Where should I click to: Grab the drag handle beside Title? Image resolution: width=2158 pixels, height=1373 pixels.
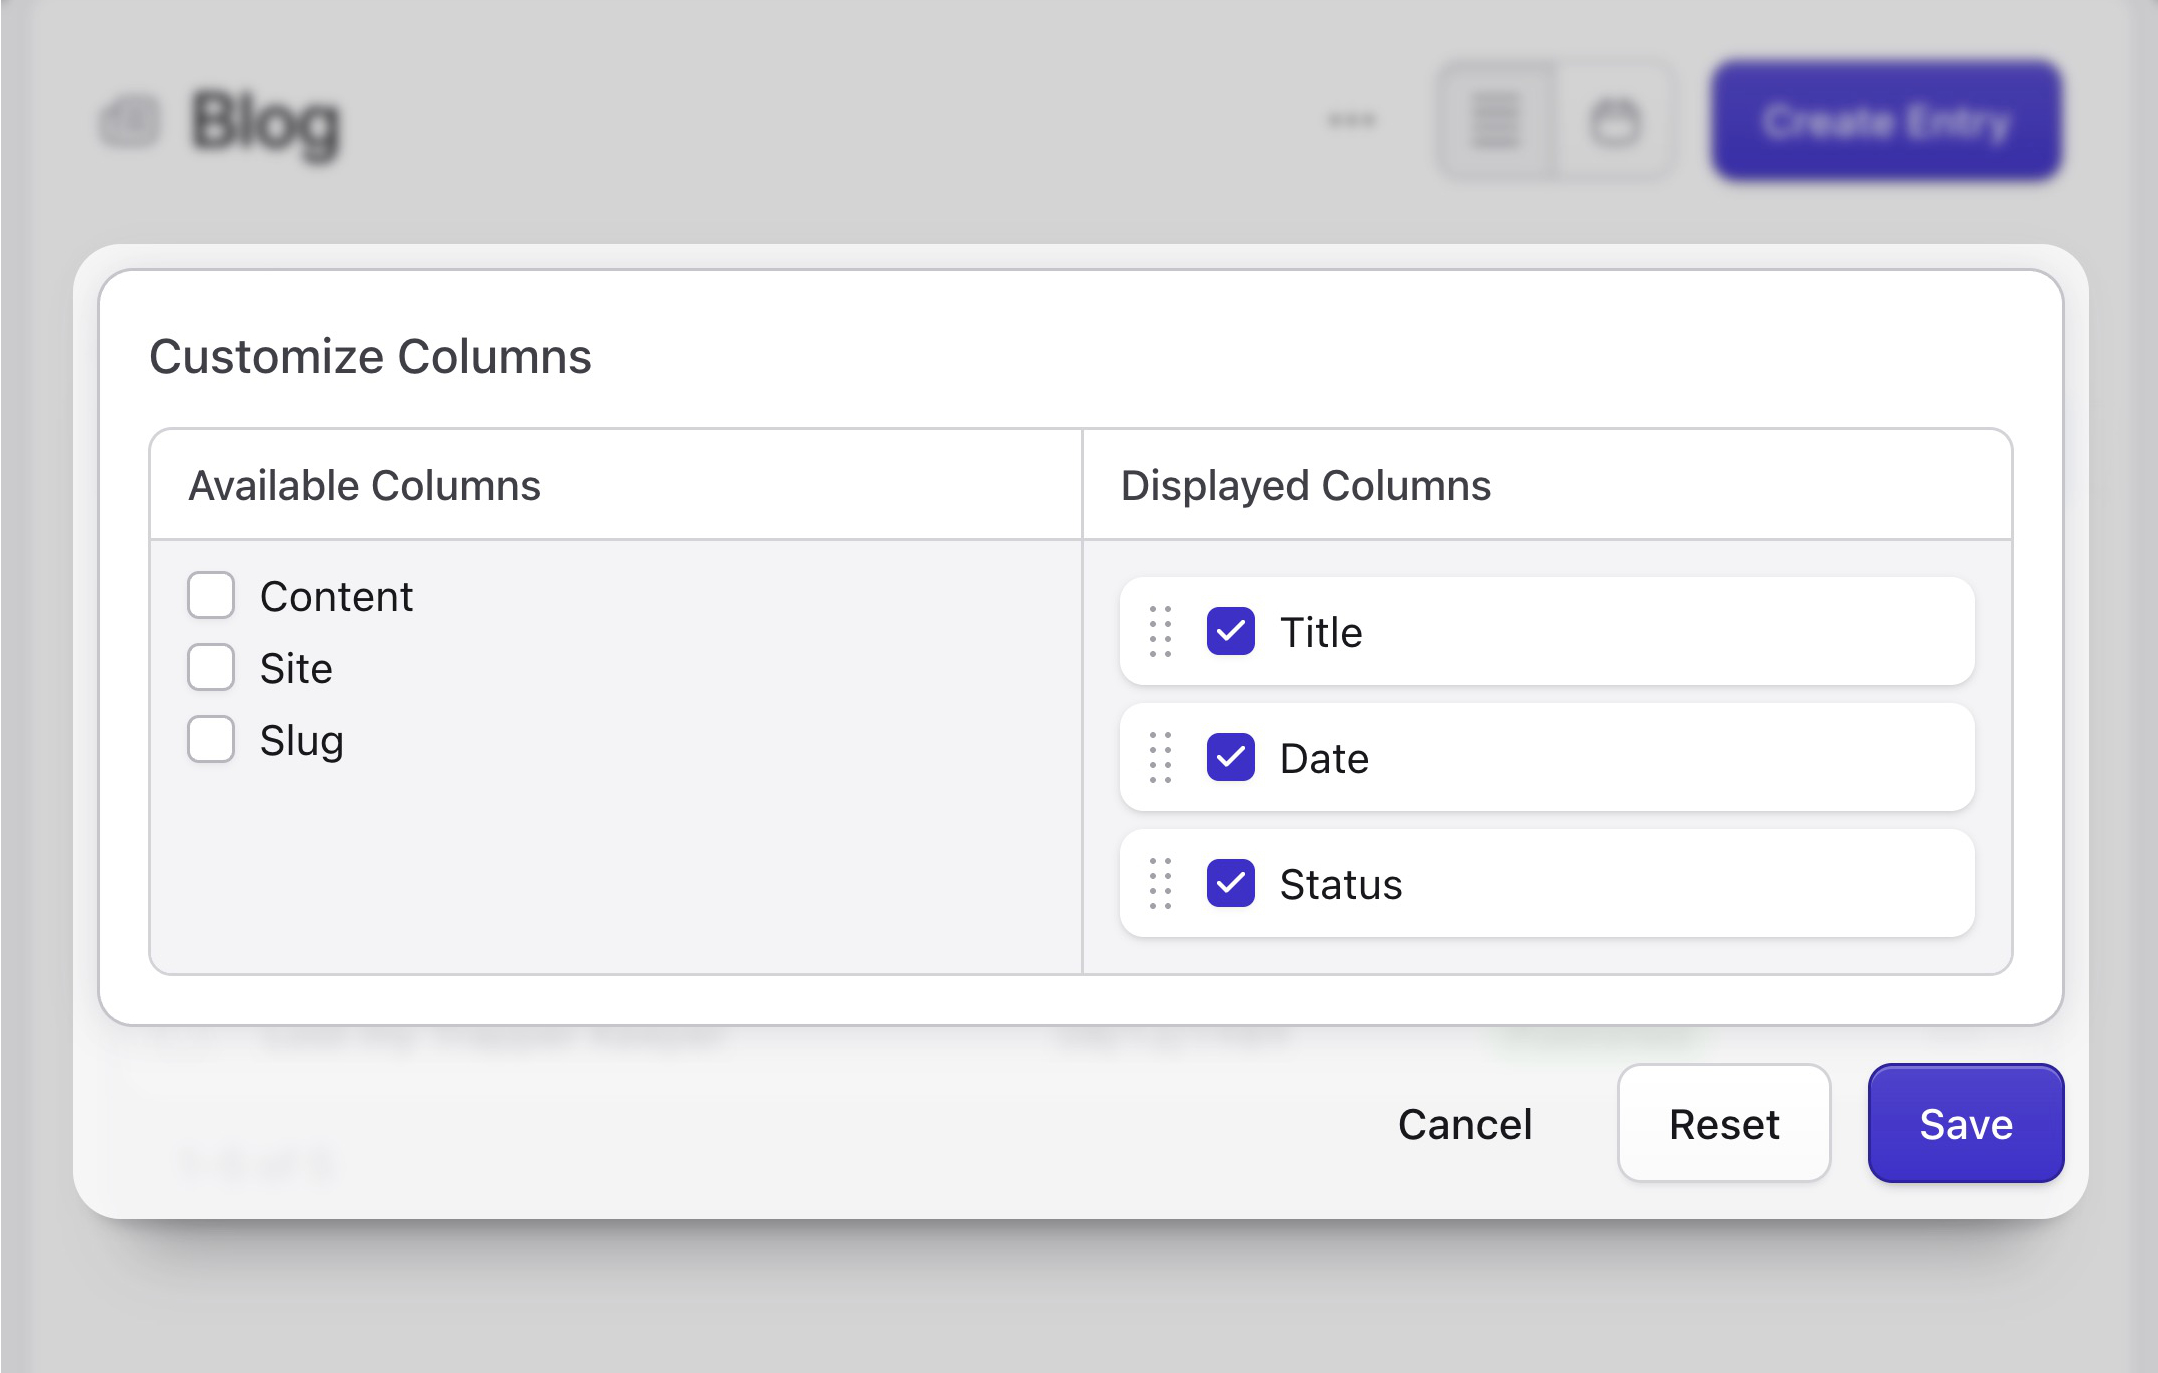(x=1160, y=632)
